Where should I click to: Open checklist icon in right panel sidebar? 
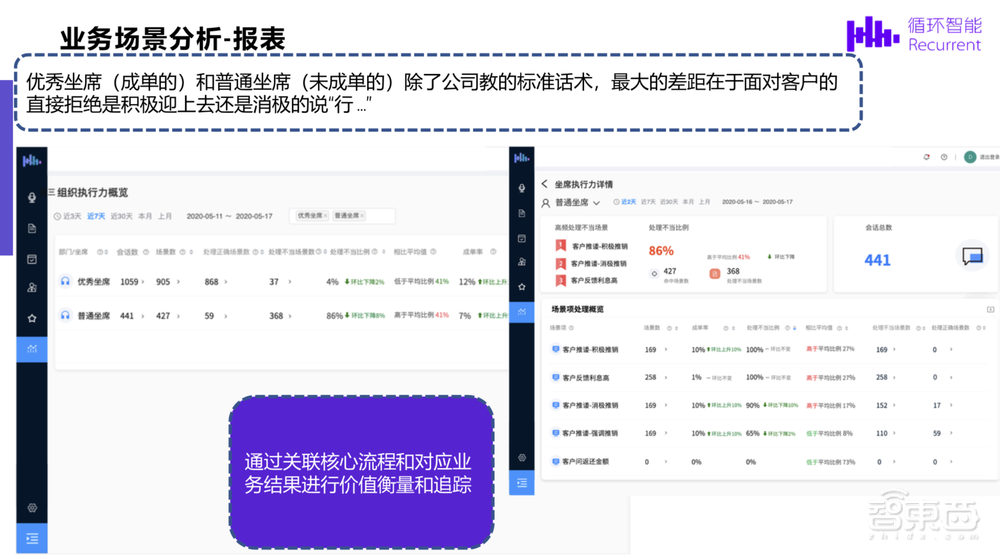coord(522,238)
